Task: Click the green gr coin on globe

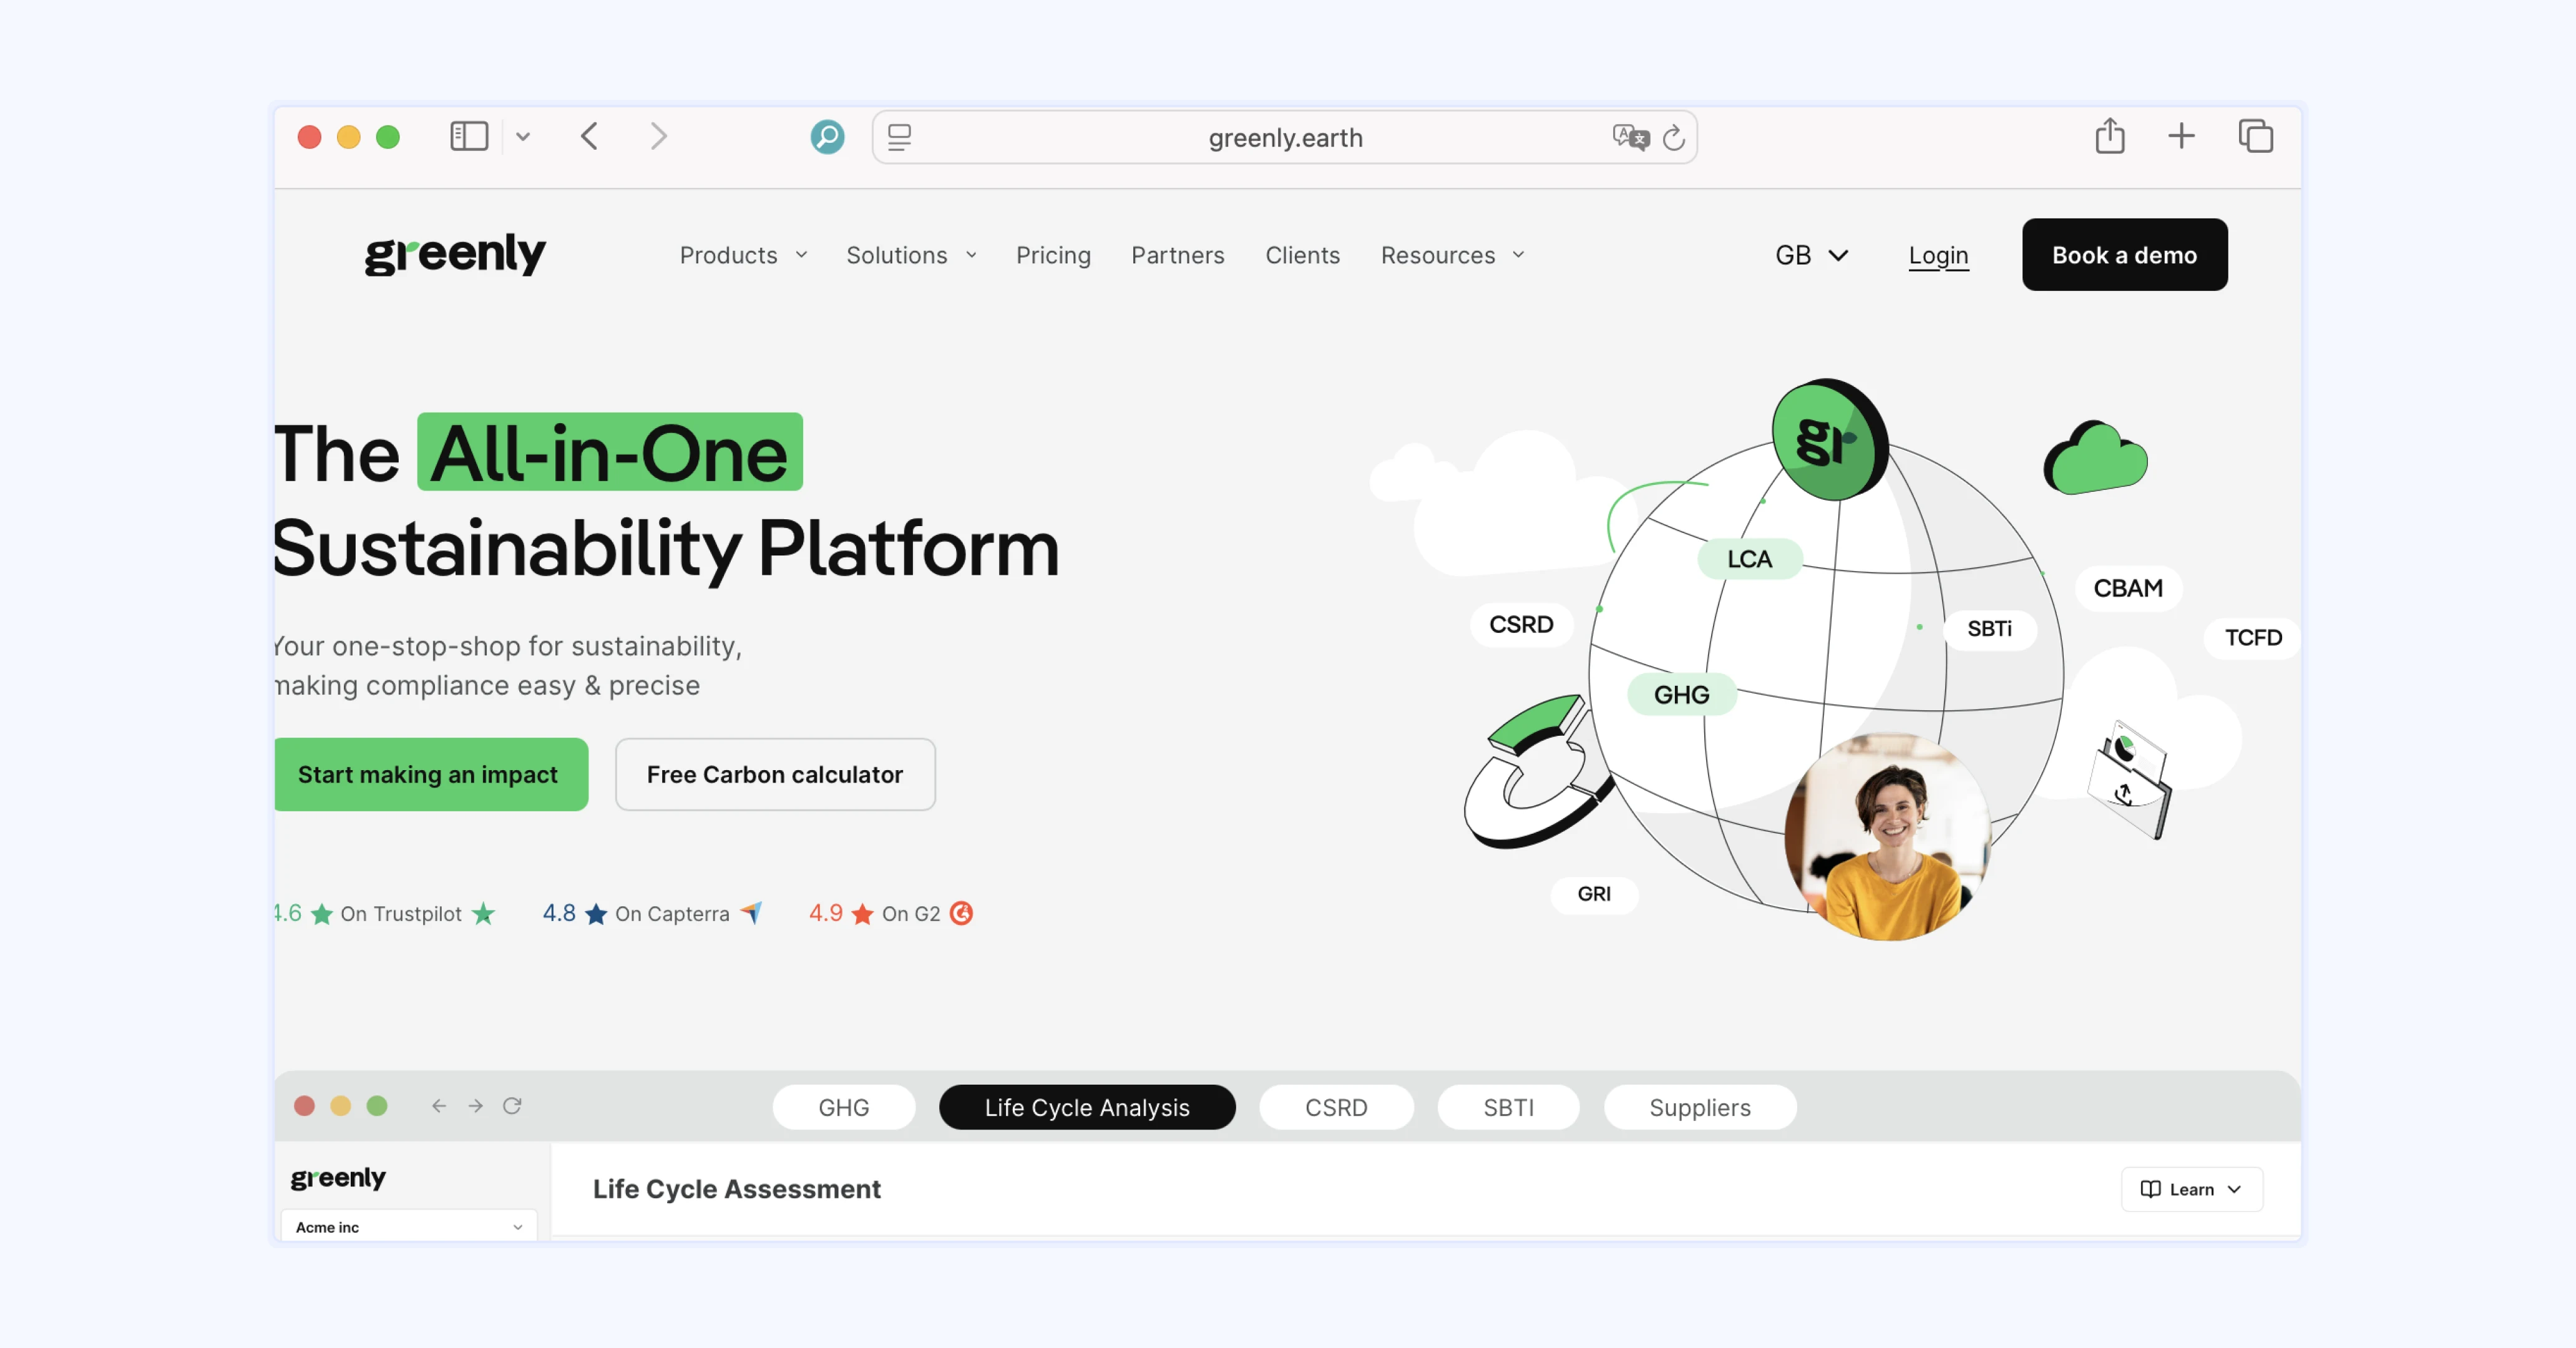Action: coord(1829,439)
